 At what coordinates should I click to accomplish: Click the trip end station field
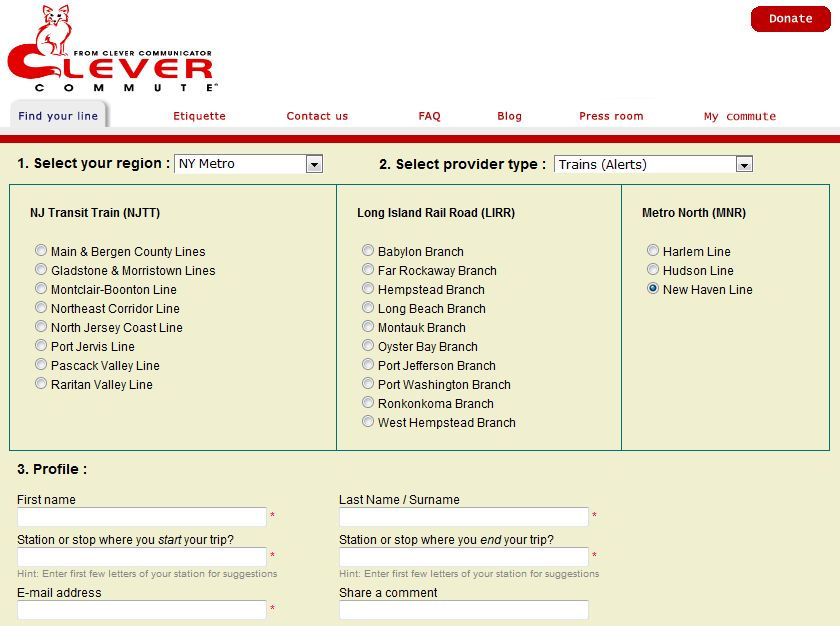tap(464, 557)
